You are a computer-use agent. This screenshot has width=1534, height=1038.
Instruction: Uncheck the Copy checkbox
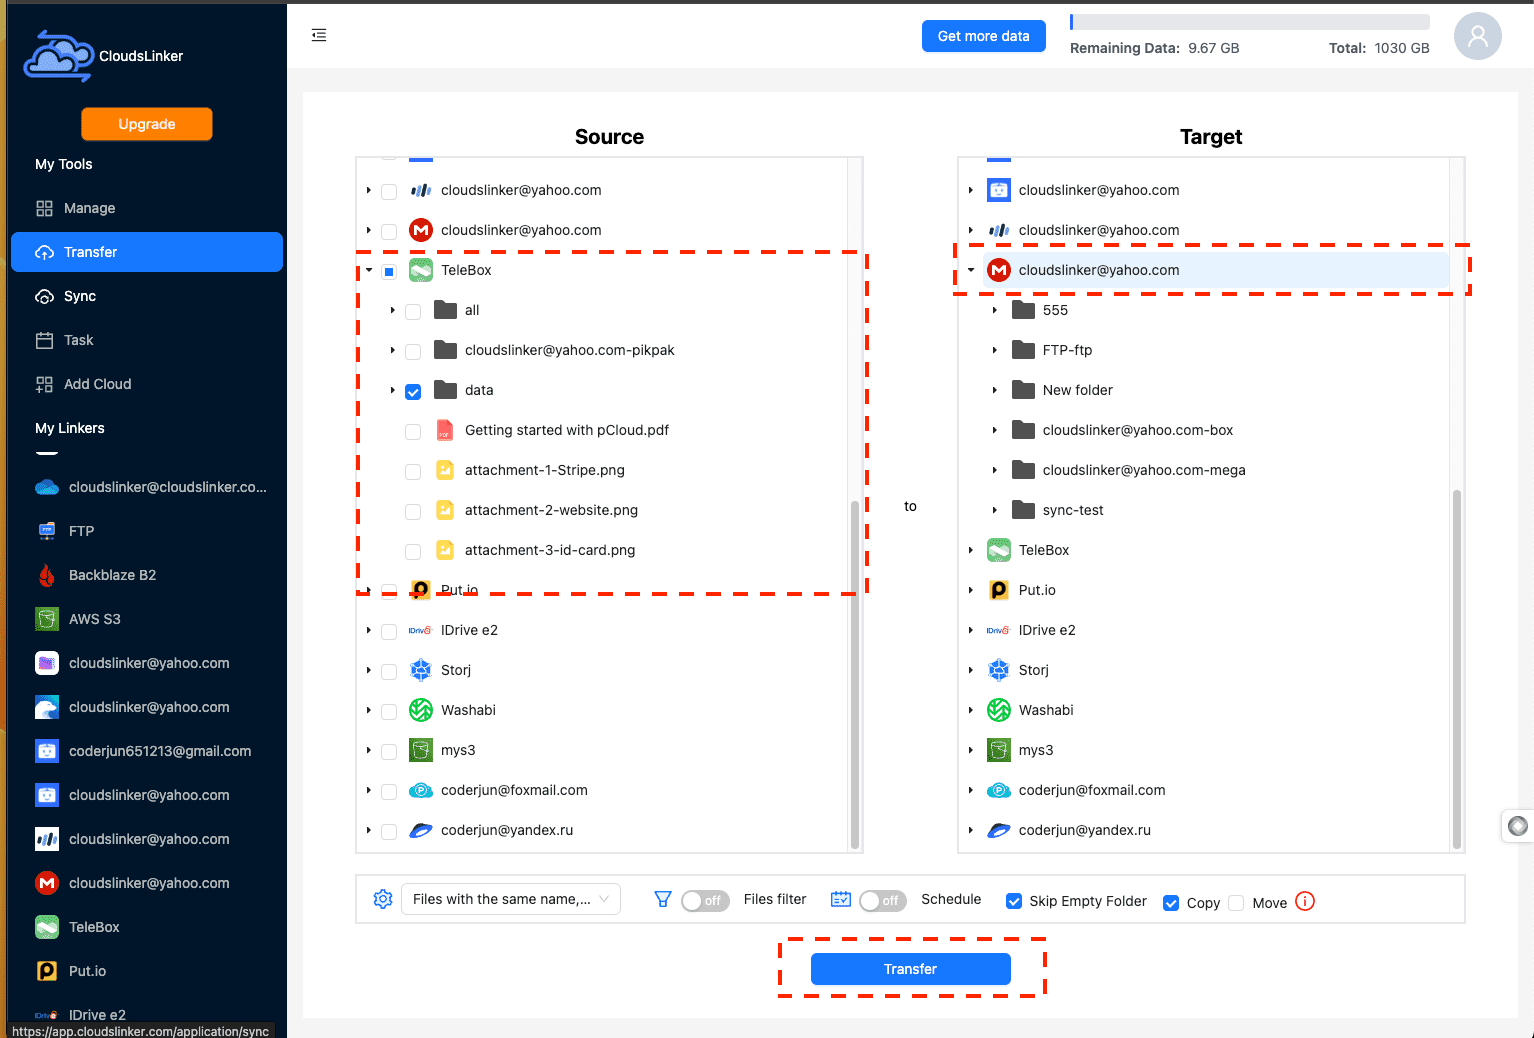[1171, 902]
